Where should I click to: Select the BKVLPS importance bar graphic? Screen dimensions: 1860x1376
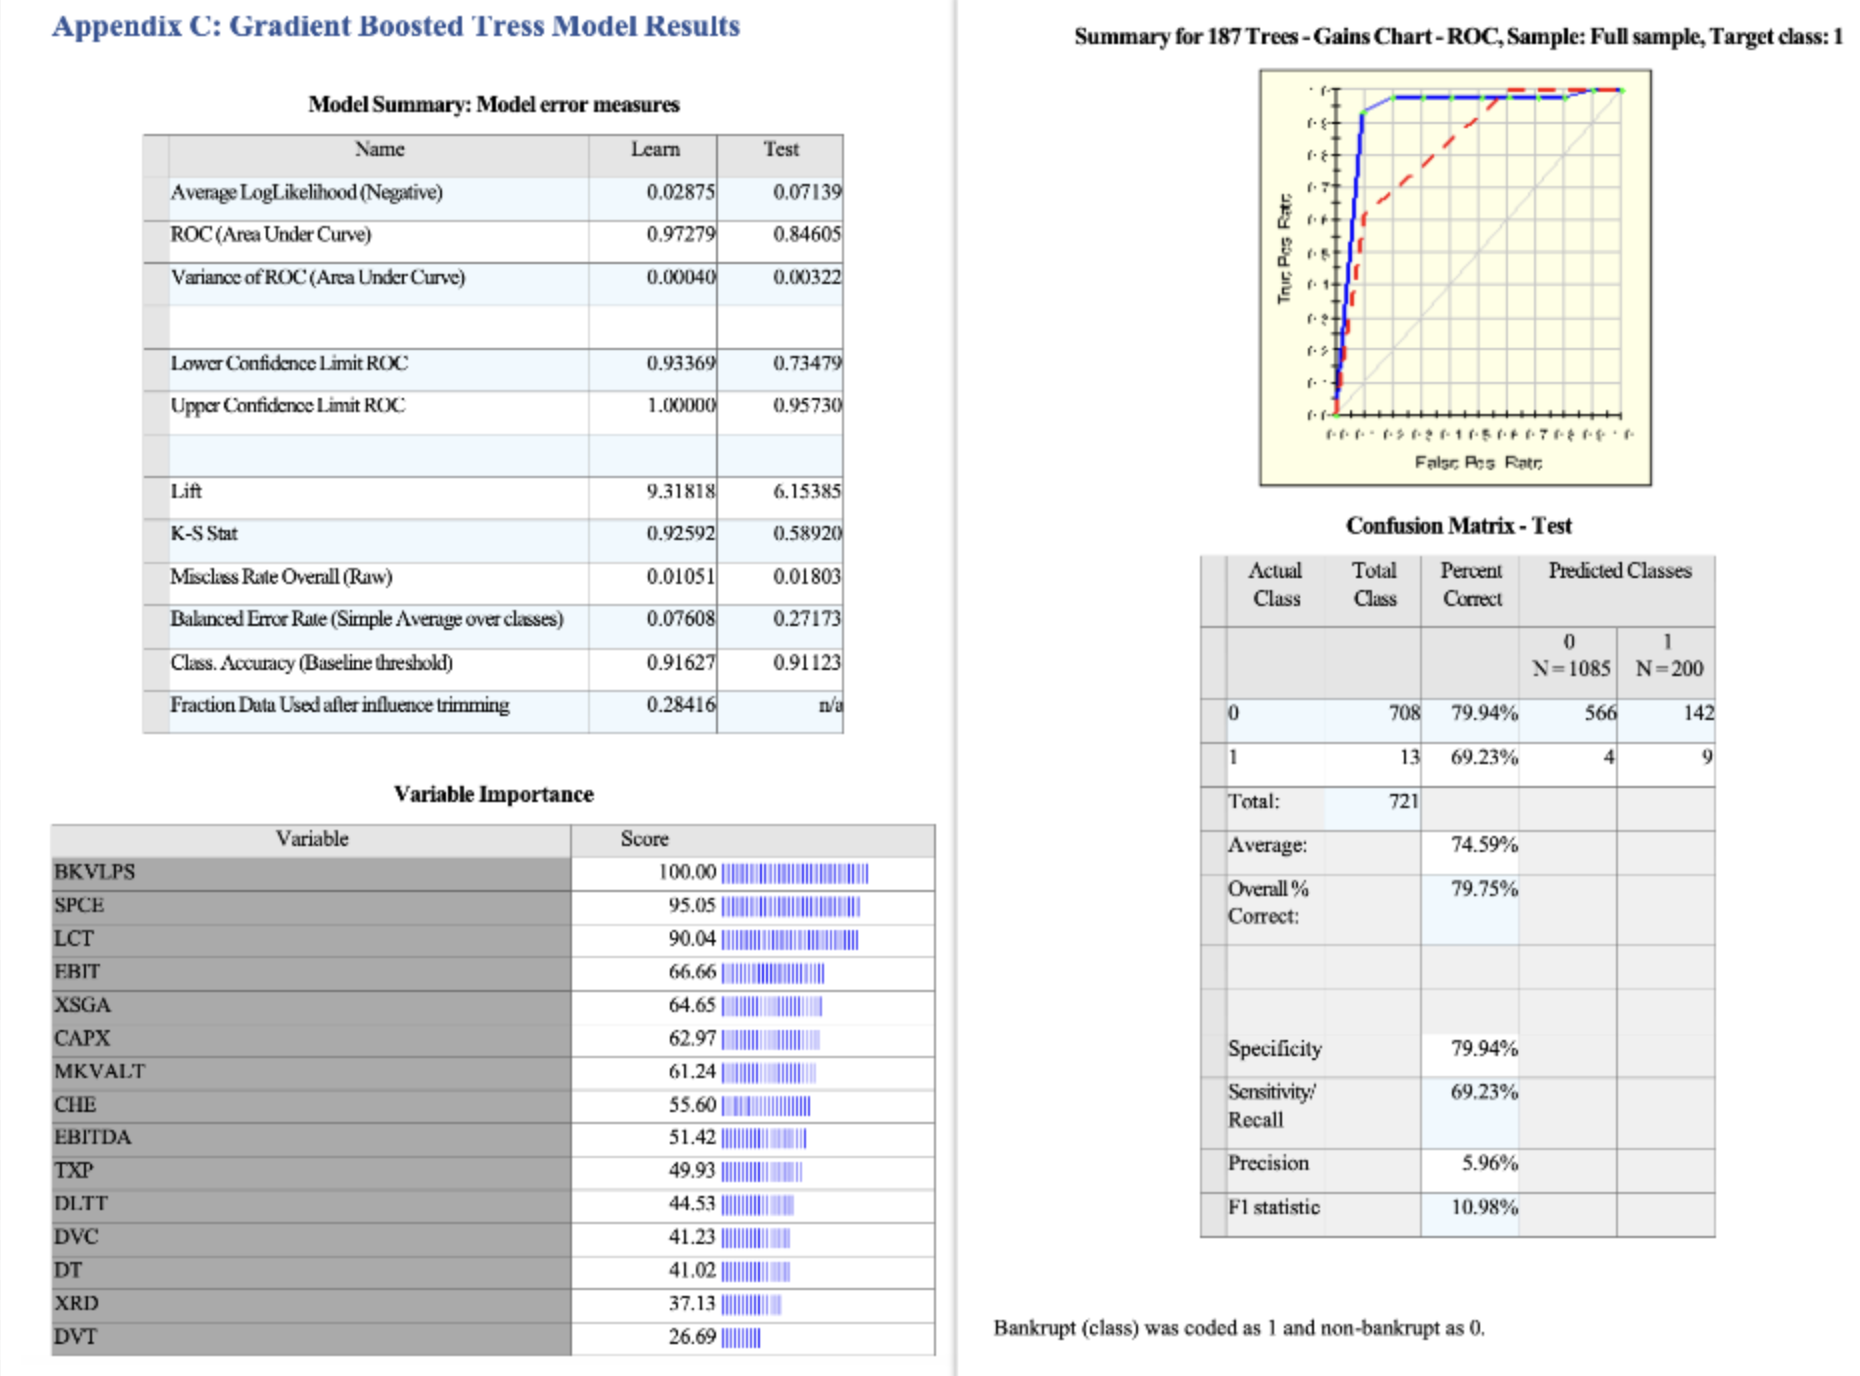pyautogui.click(x=795, y=871)
